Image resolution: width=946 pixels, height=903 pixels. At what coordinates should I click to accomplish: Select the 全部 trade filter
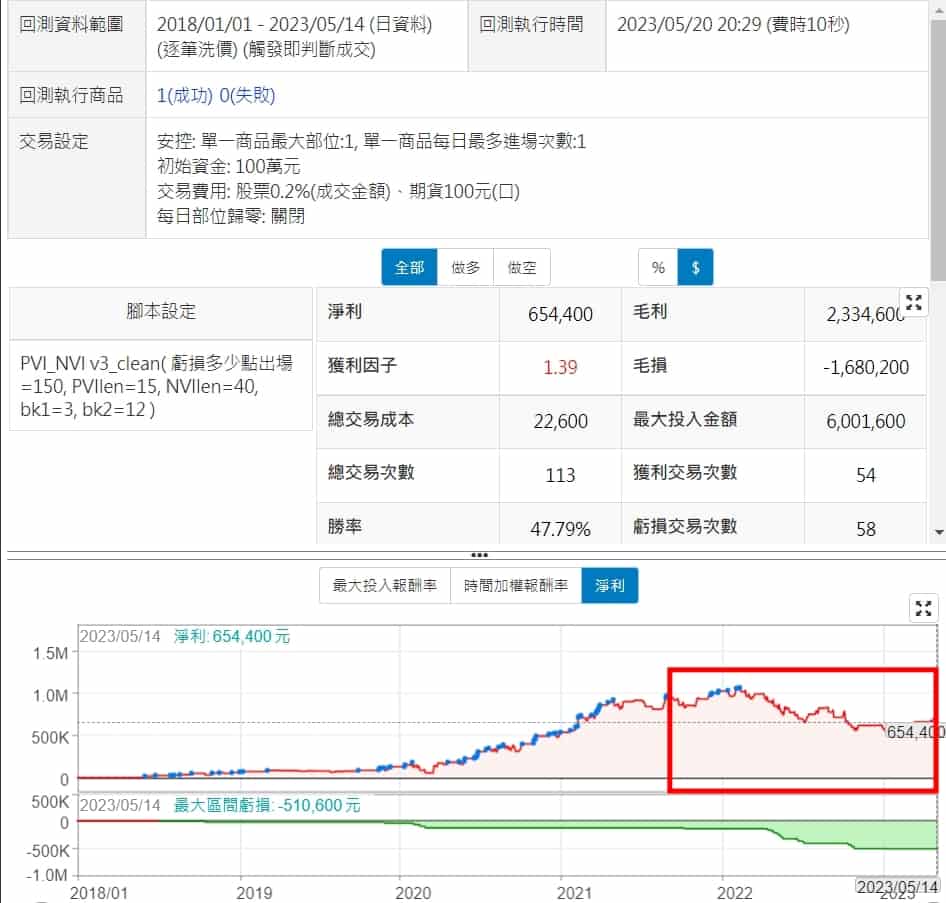[409, 268]
